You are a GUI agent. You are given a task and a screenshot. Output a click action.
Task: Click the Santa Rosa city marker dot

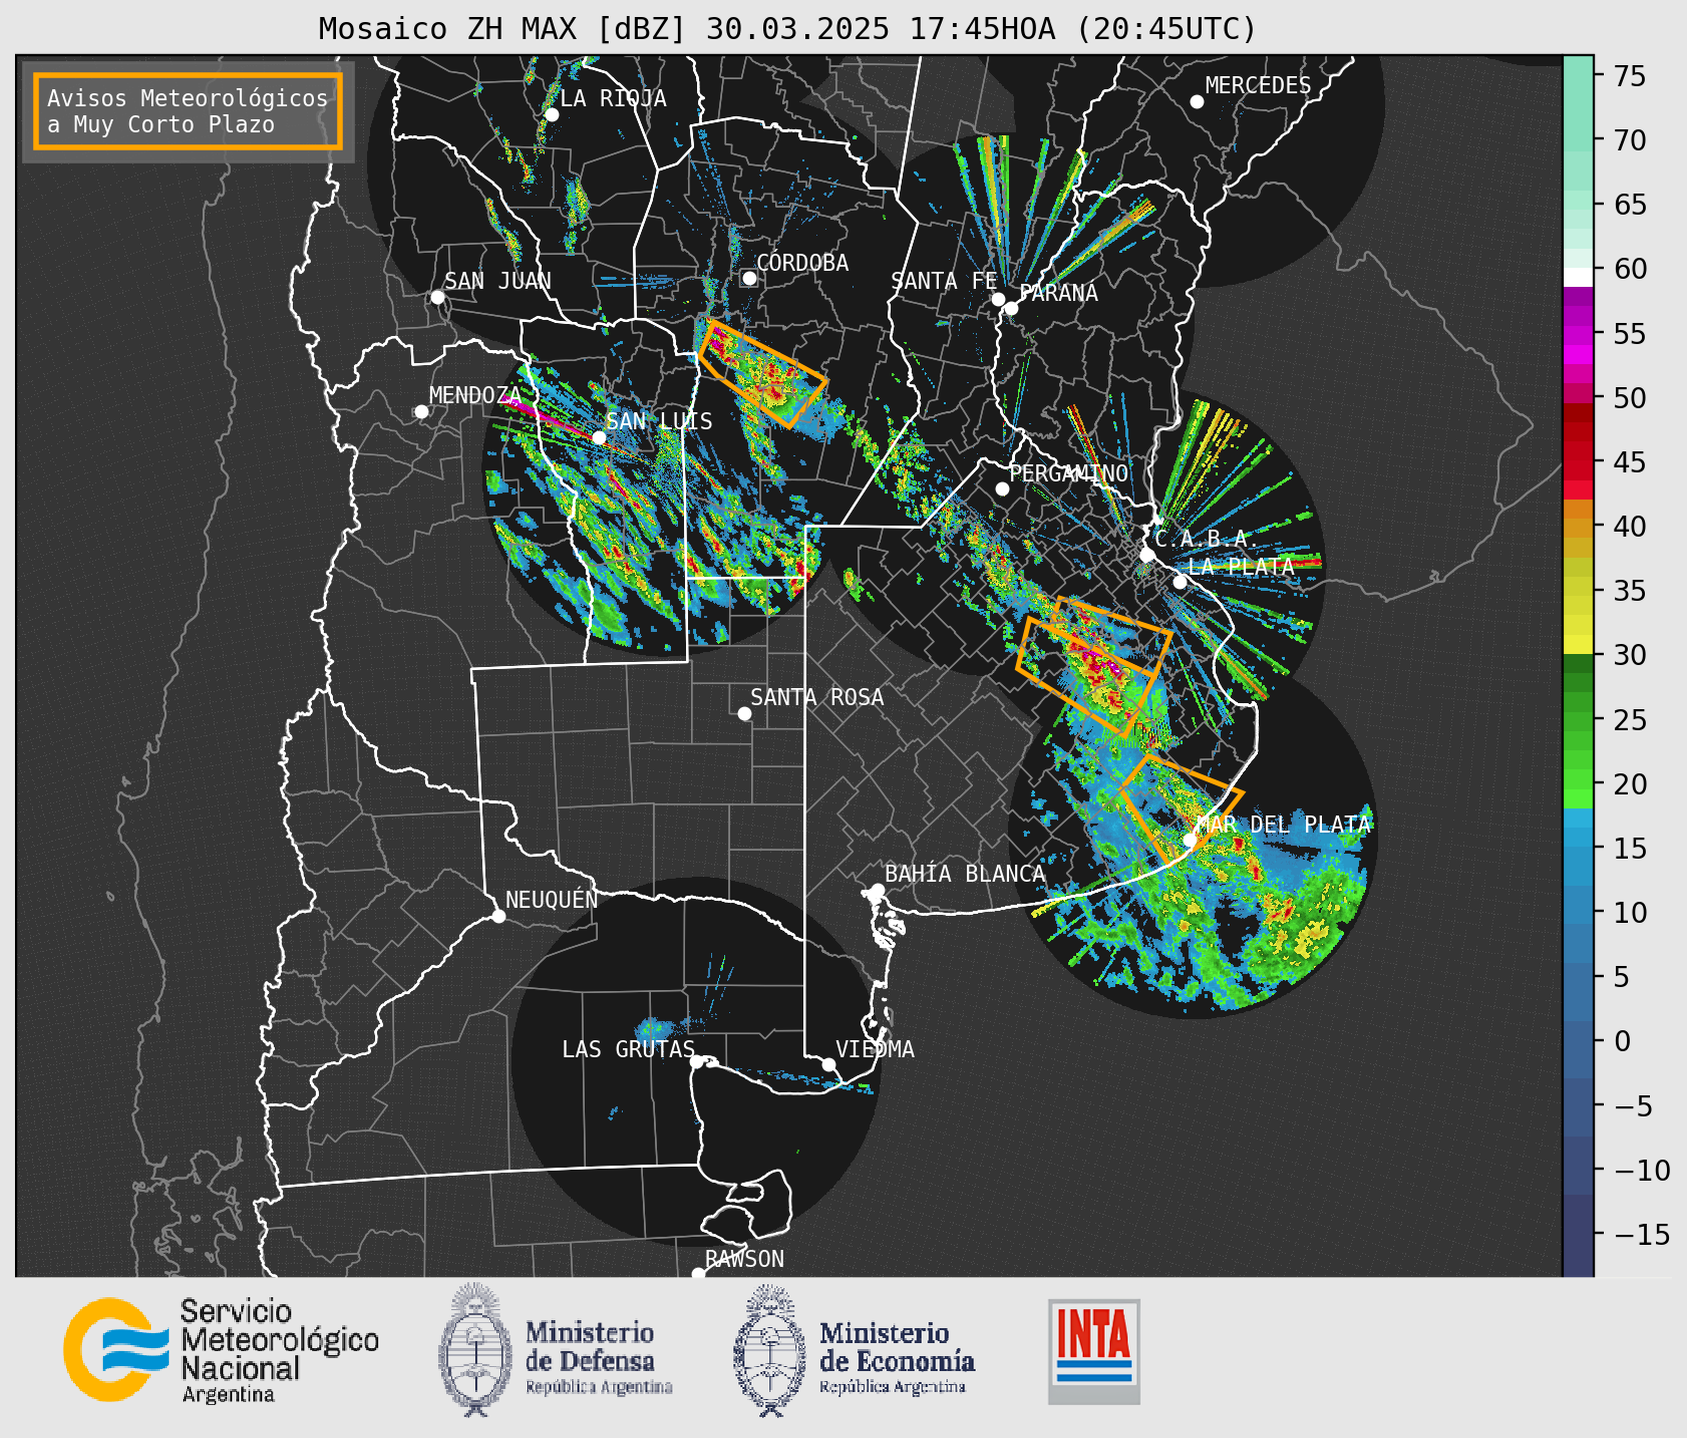tap(744, 714)
